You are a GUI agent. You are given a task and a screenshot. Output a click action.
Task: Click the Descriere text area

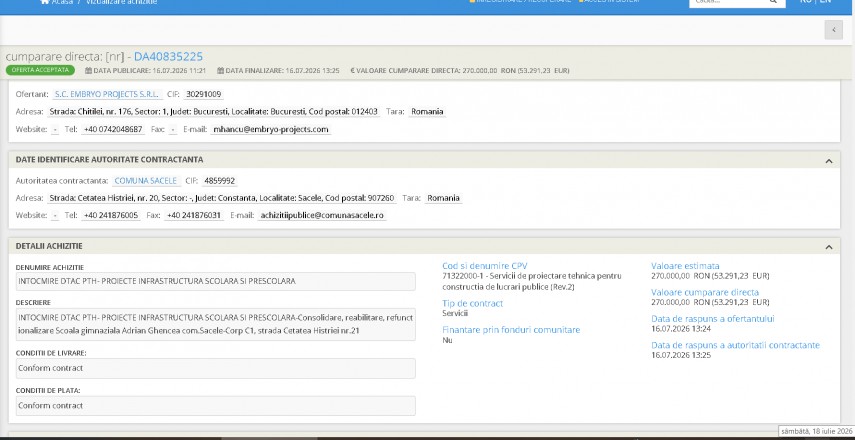[215, 324]
